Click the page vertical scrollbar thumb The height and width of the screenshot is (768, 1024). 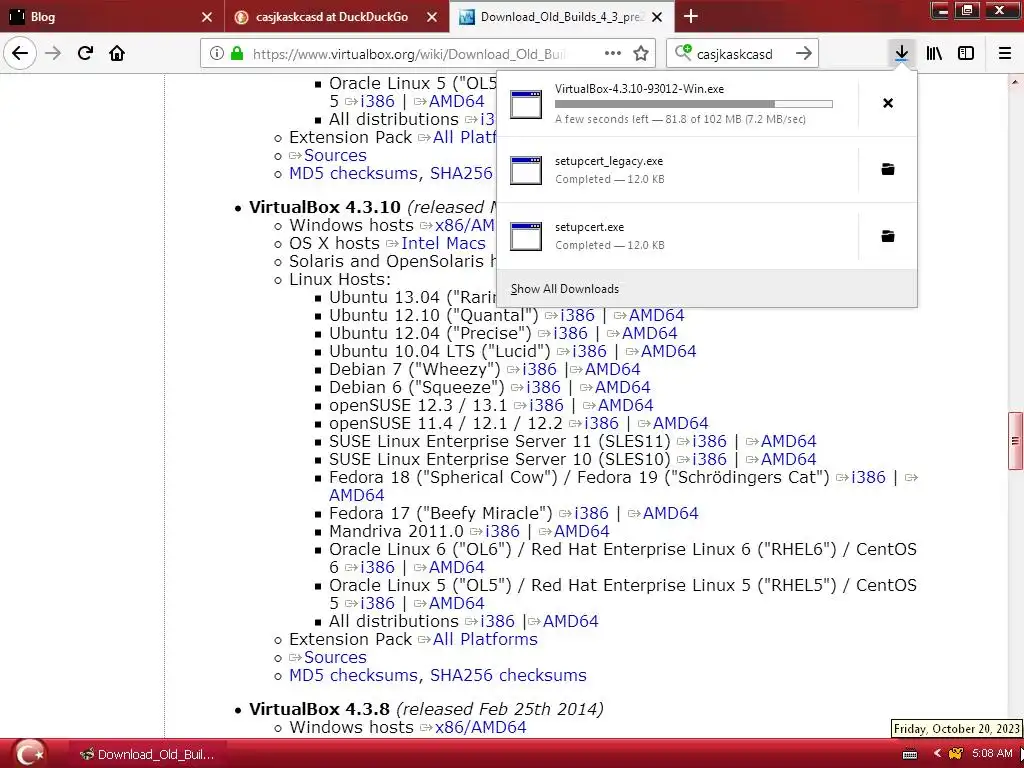(x=1015, y=441)
